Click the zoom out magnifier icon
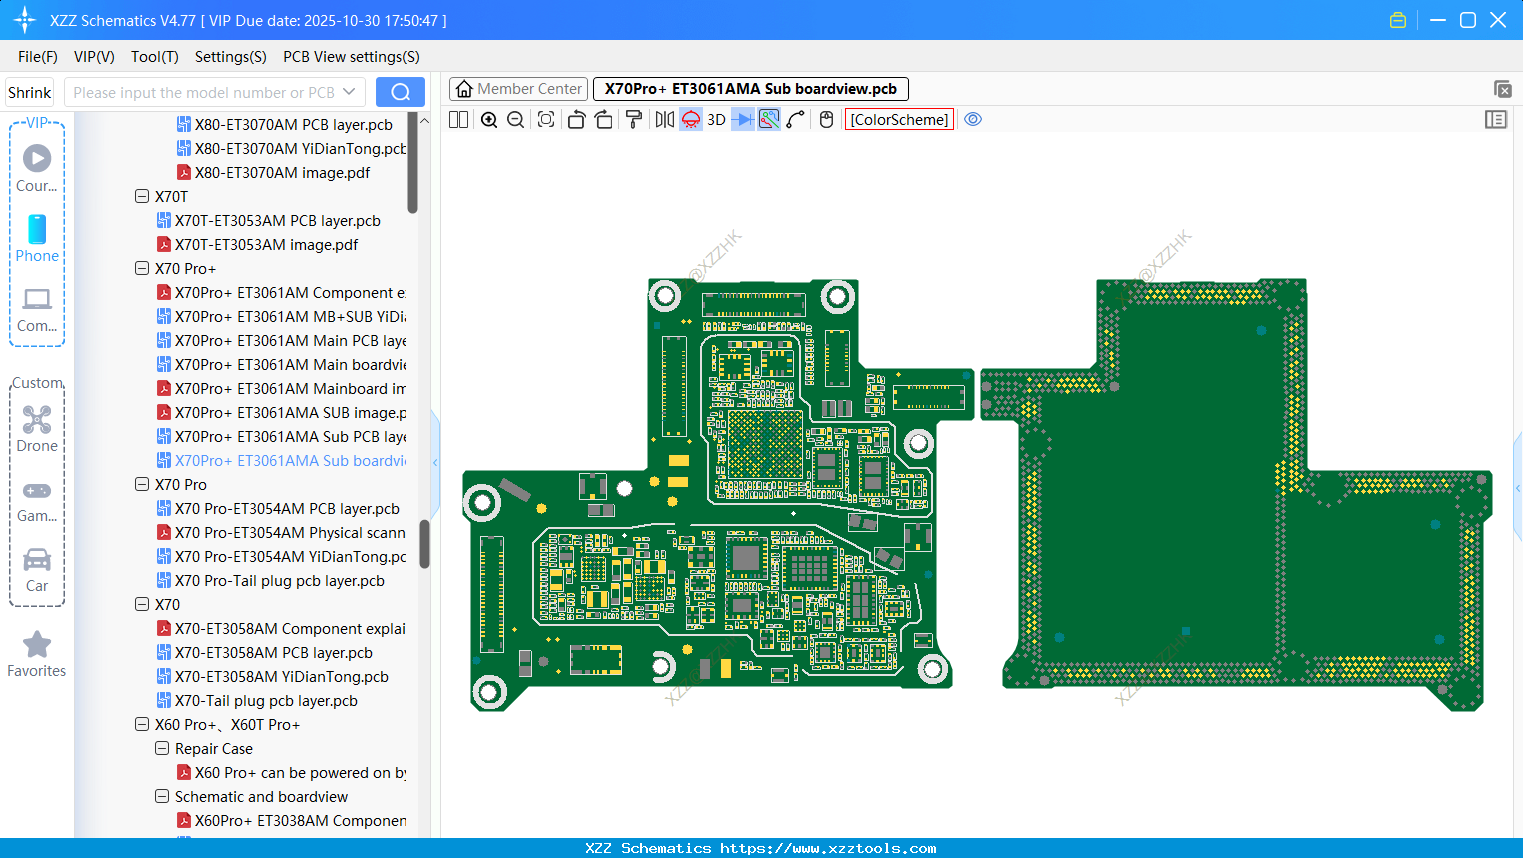The height and width of the screenshot is (858, 1523). coord(516,120)
